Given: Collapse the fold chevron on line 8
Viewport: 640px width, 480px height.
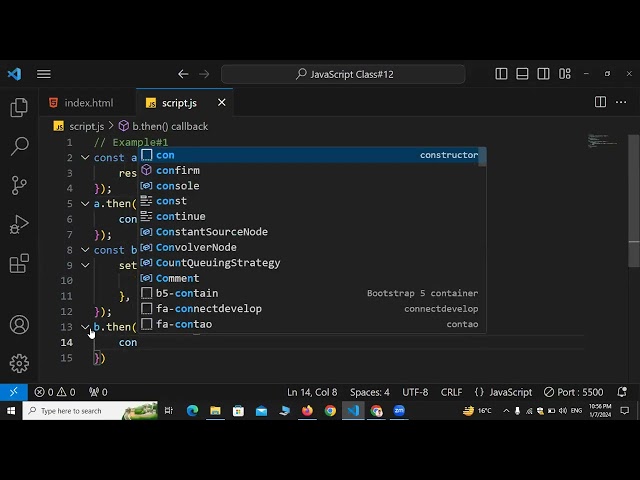Looking at the screenshot, I should (x=85, y=250).
